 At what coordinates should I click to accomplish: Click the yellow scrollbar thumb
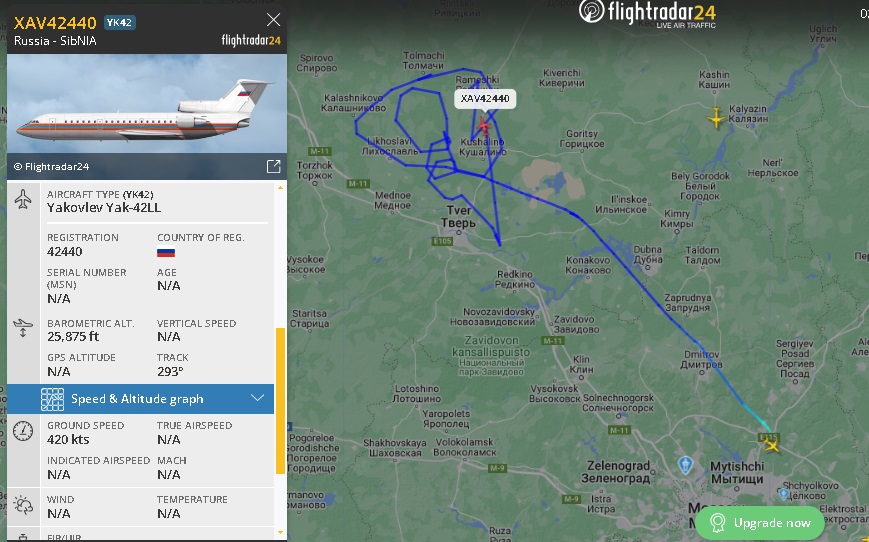tap(280, 401)
